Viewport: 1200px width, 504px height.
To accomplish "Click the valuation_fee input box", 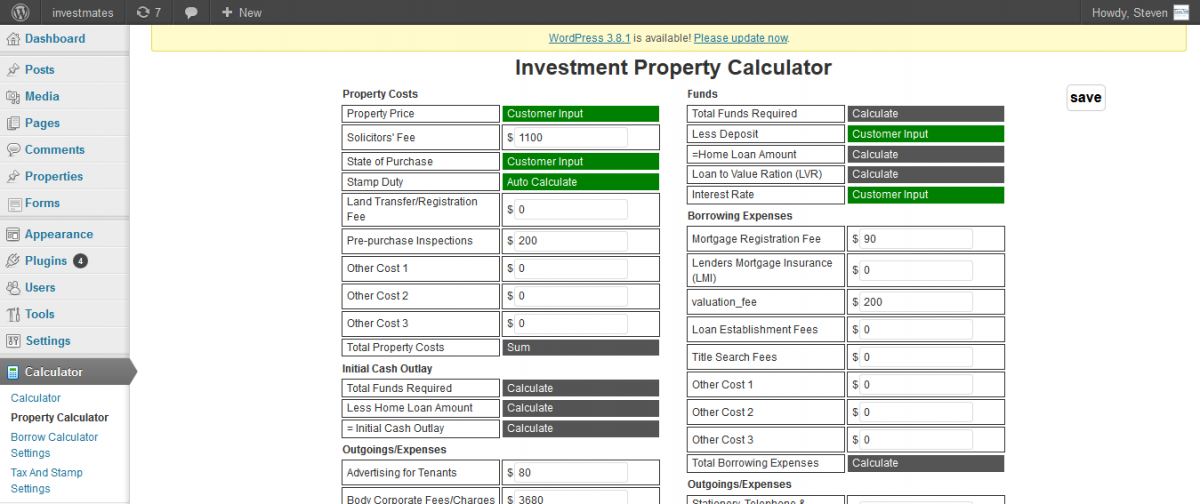I will tap(916, 302).
